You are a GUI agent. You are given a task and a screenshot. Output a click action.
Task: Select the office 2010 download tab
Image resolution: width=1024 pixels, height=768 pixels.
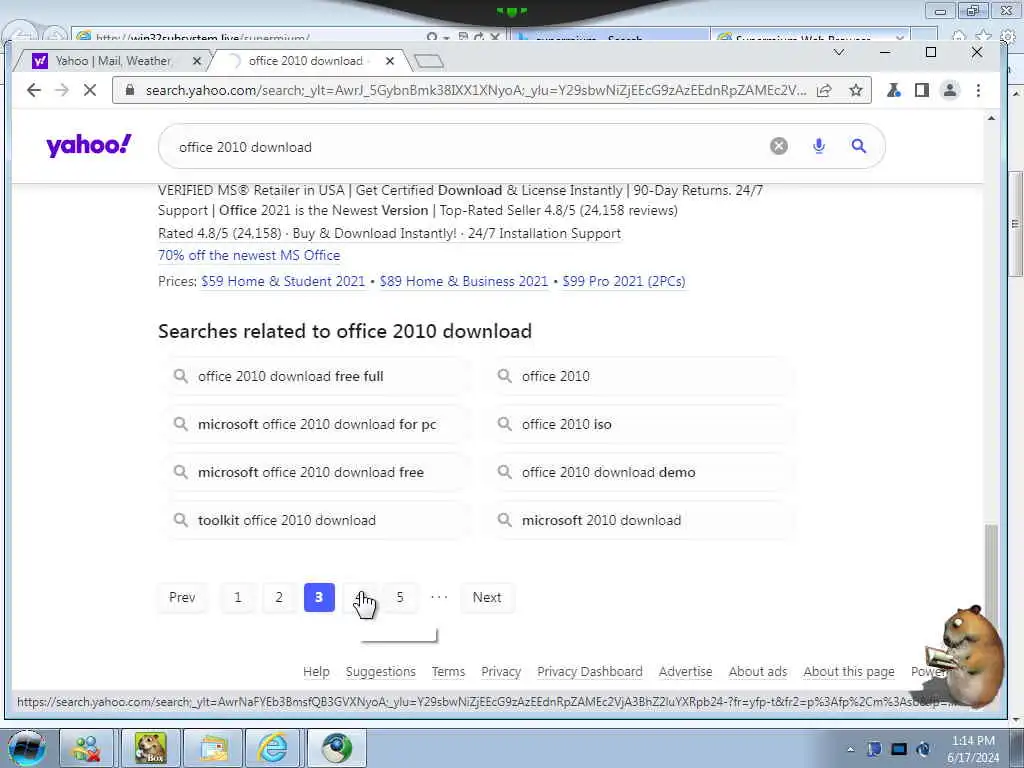pyautogui.click(x=307, y=61)
